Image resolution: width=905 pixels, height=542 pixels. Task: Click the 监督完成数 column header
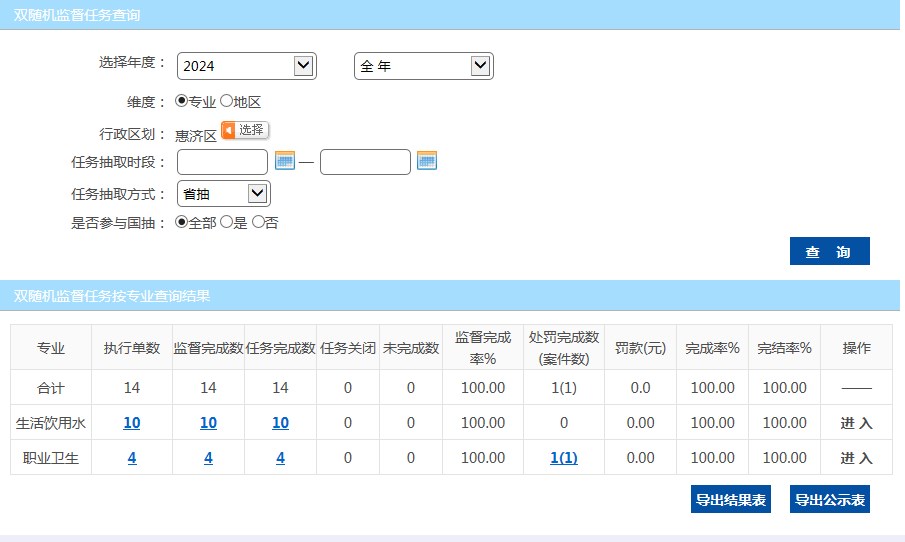[208, 348]
